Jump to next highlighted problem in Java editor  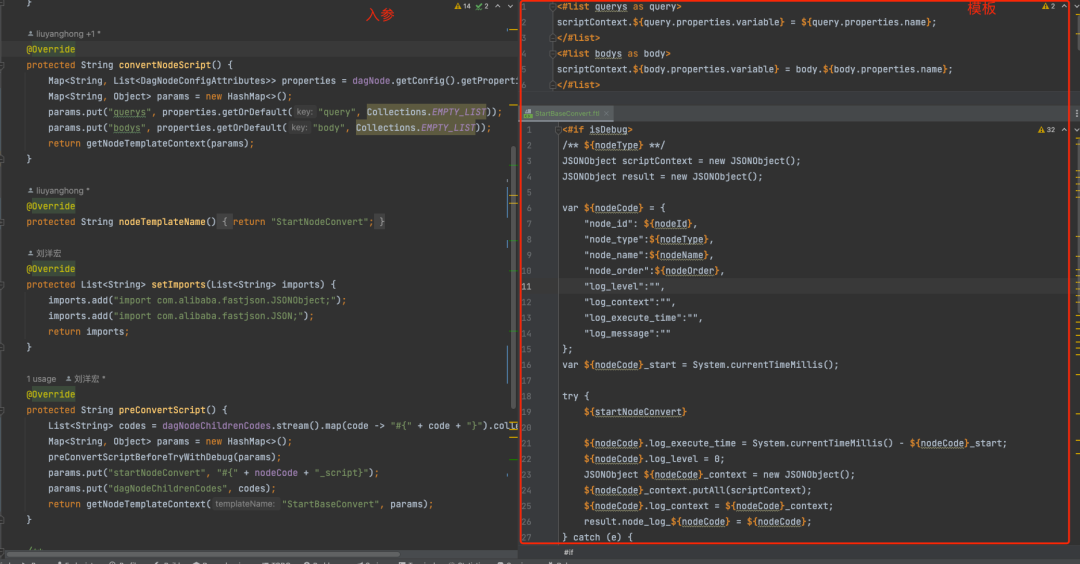[x=510, y=6]
